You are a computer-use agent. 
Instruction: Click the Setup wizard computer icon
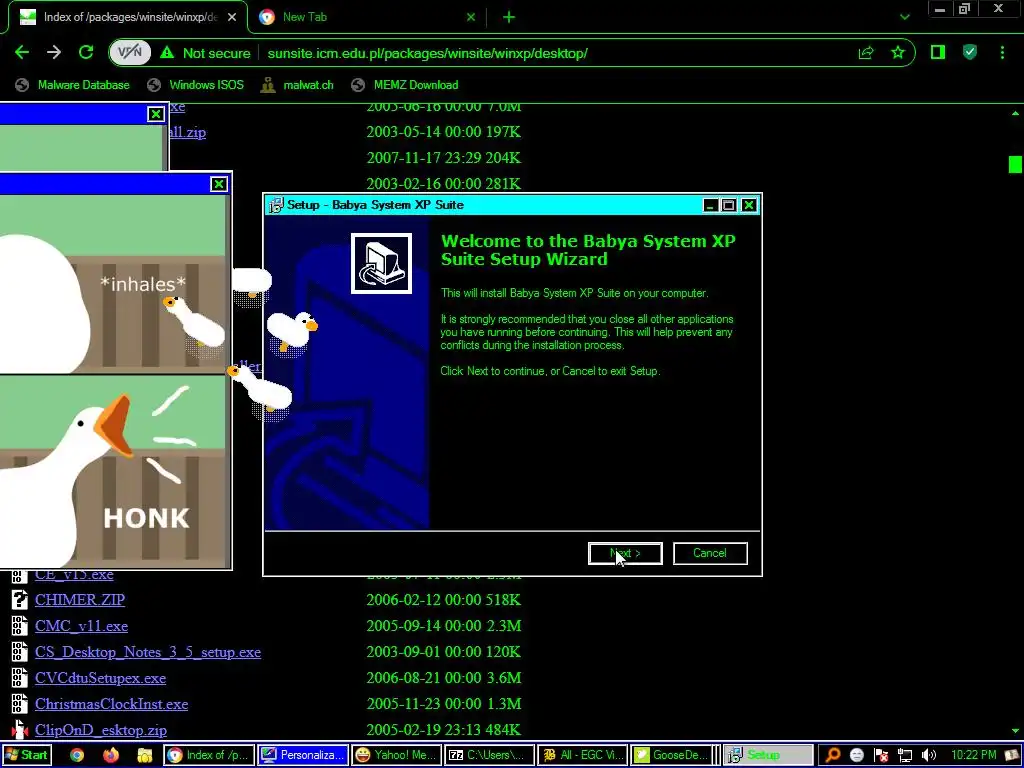pyautogui.click(x=381, y=263)
